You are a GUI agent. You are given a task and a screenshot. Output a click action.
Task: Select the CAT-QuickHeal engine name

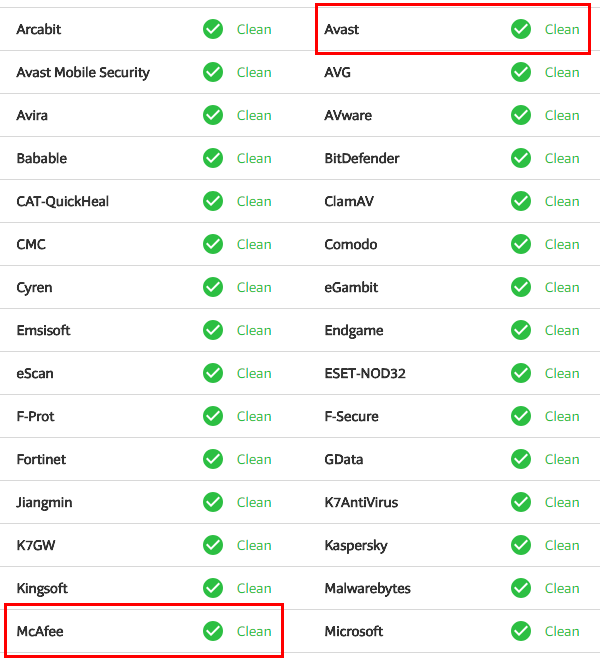click(63, 201)
